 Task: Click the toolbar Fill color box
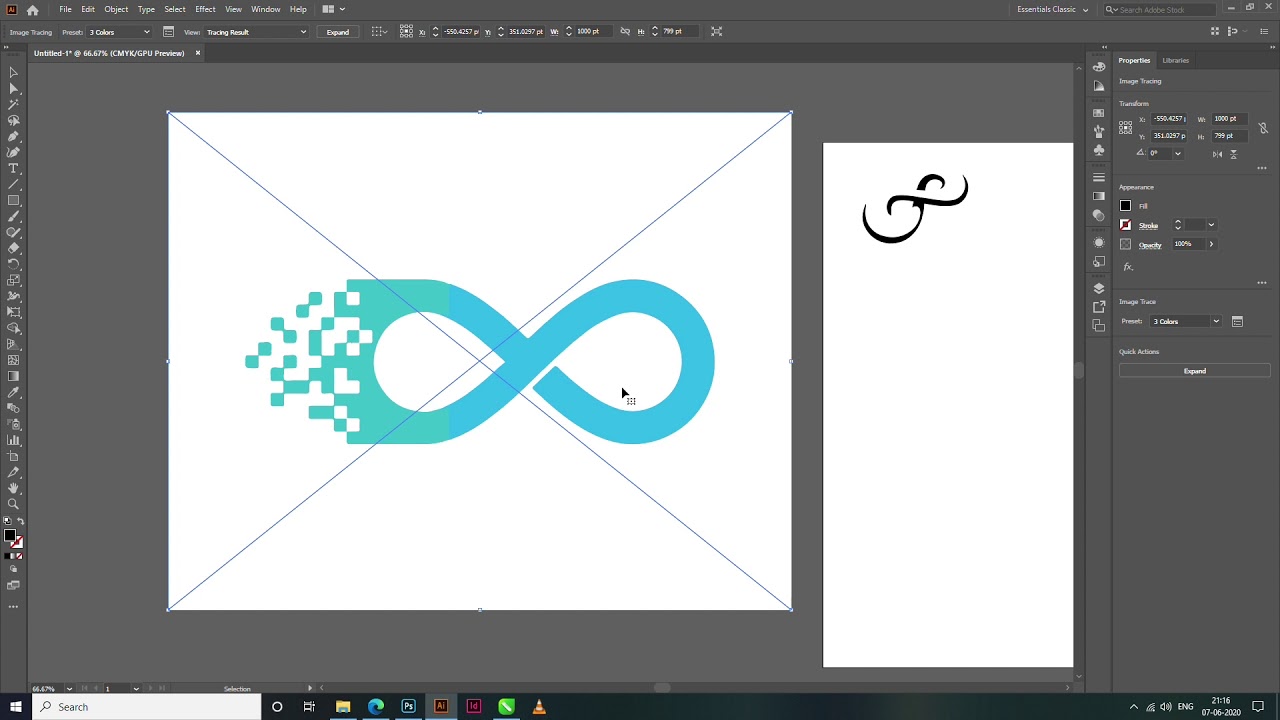[10, 535]
